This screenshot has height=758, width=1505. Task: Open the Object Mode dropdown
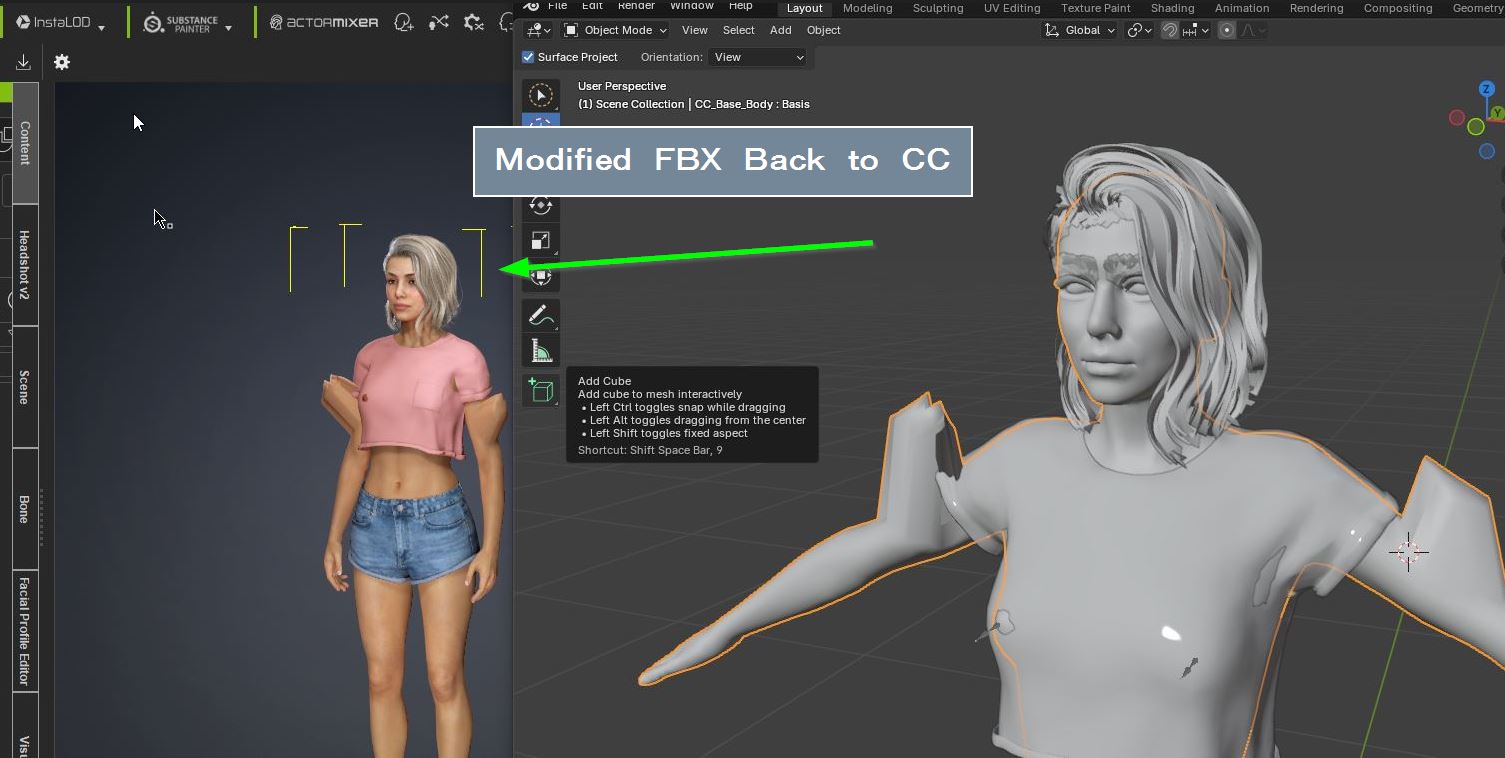click(615, 30)
